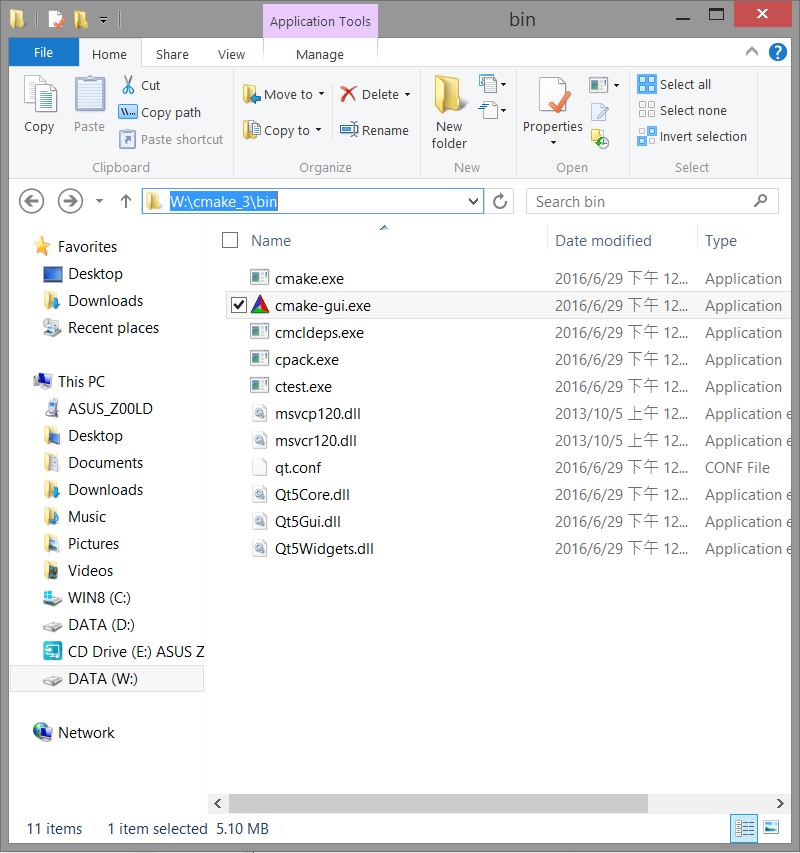Image resolution: width=800 pixels, height=853 pixels.
Task: Open Help with the question mark
Action: 778,52
